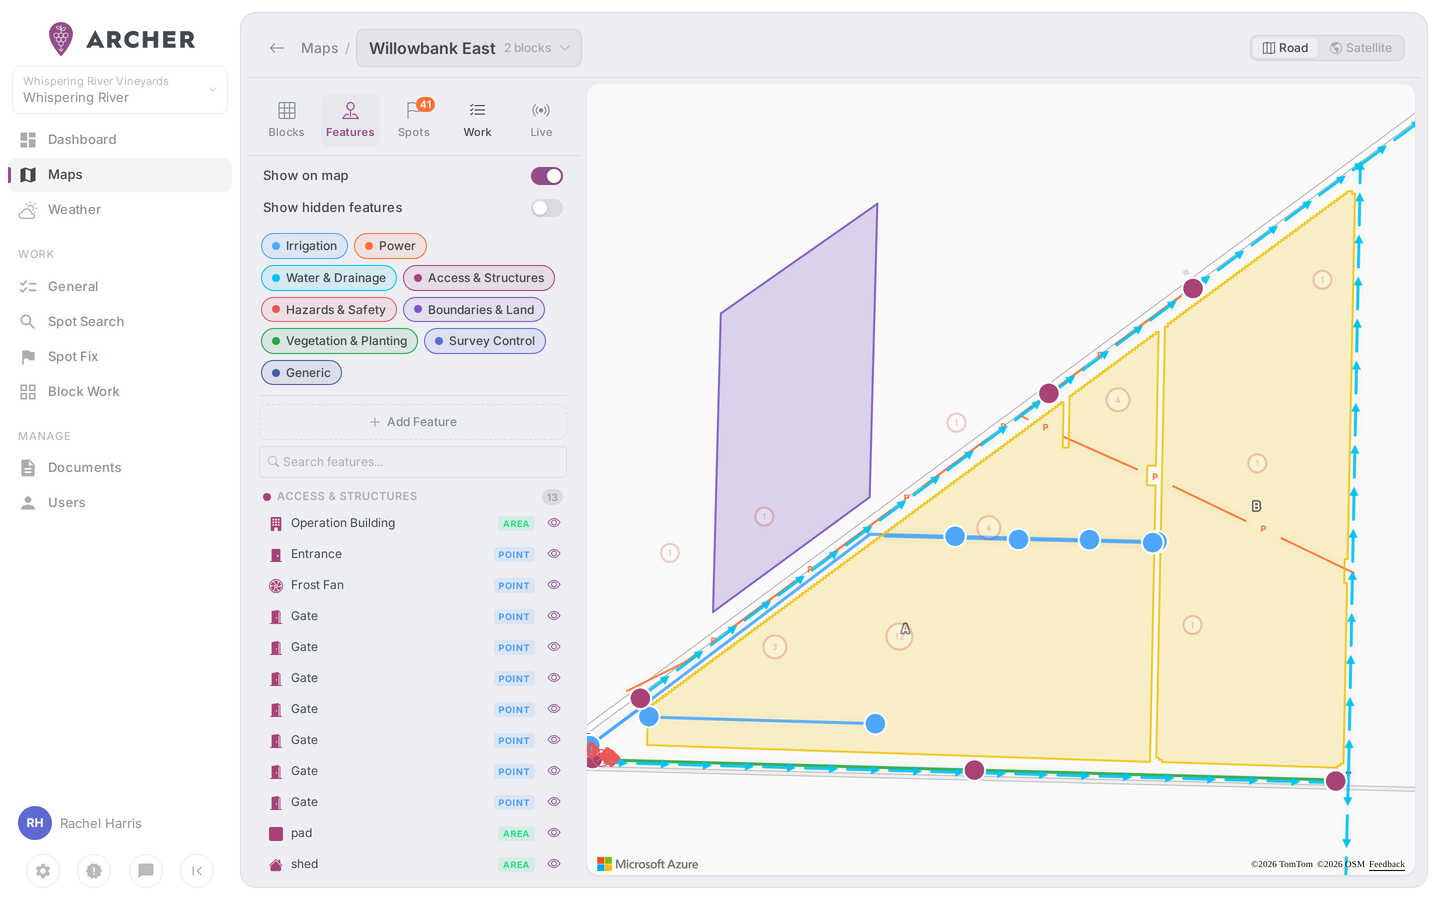Click the shed feature icon

click(x=276, y=865)
